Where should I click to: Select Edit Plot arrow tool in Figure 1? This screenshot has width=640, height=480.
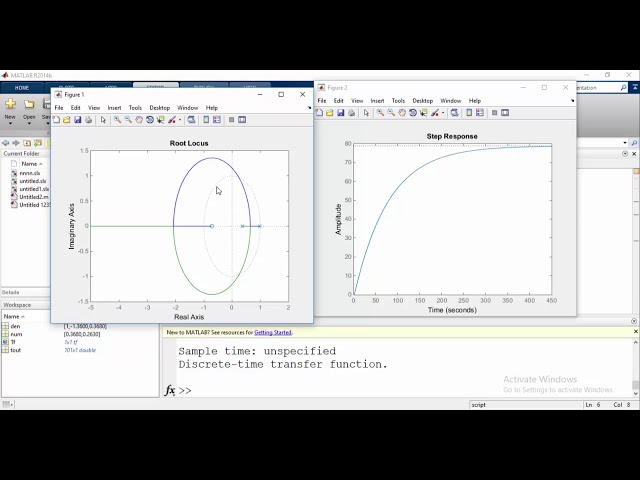103,120
